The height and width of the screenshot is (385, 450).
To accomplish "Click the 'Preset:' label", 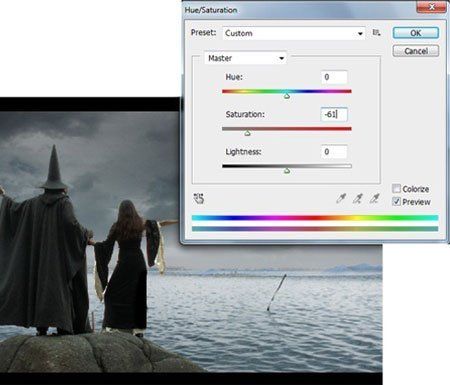I will [x=203, y=33].
